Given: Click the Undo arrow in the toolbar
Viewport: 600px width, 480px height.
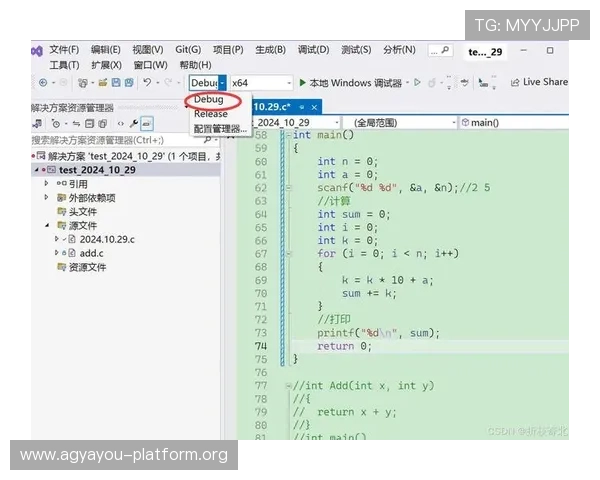Looking at the screenshot, I should tap(147, 82).
